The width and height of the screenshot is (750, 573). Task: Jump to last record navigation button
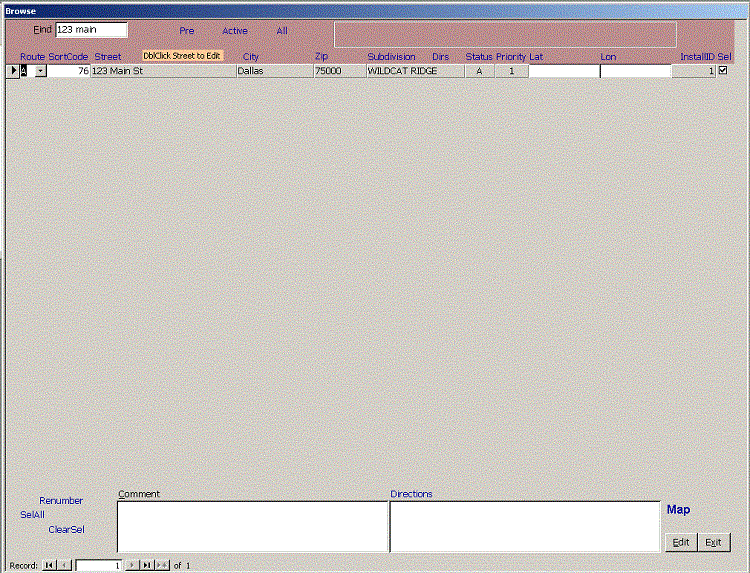pyautogui.click(x=146, y=565)
